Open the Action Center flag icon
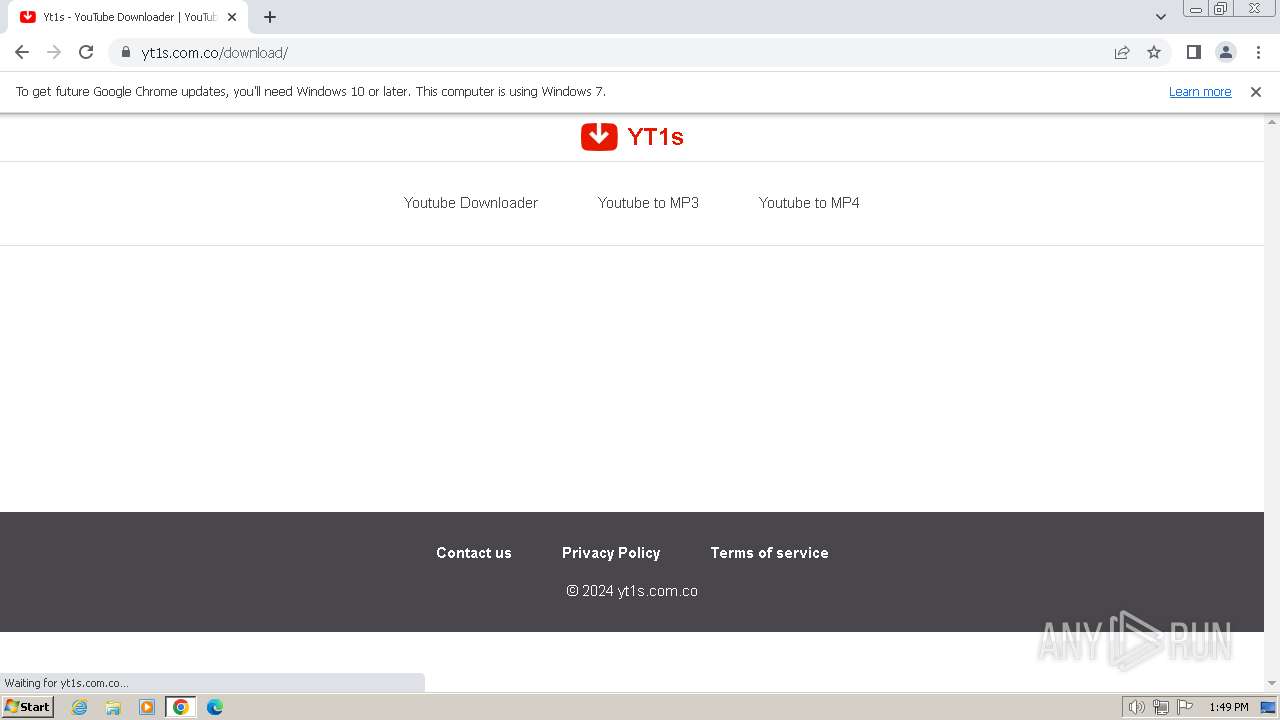 point(1185,707)
